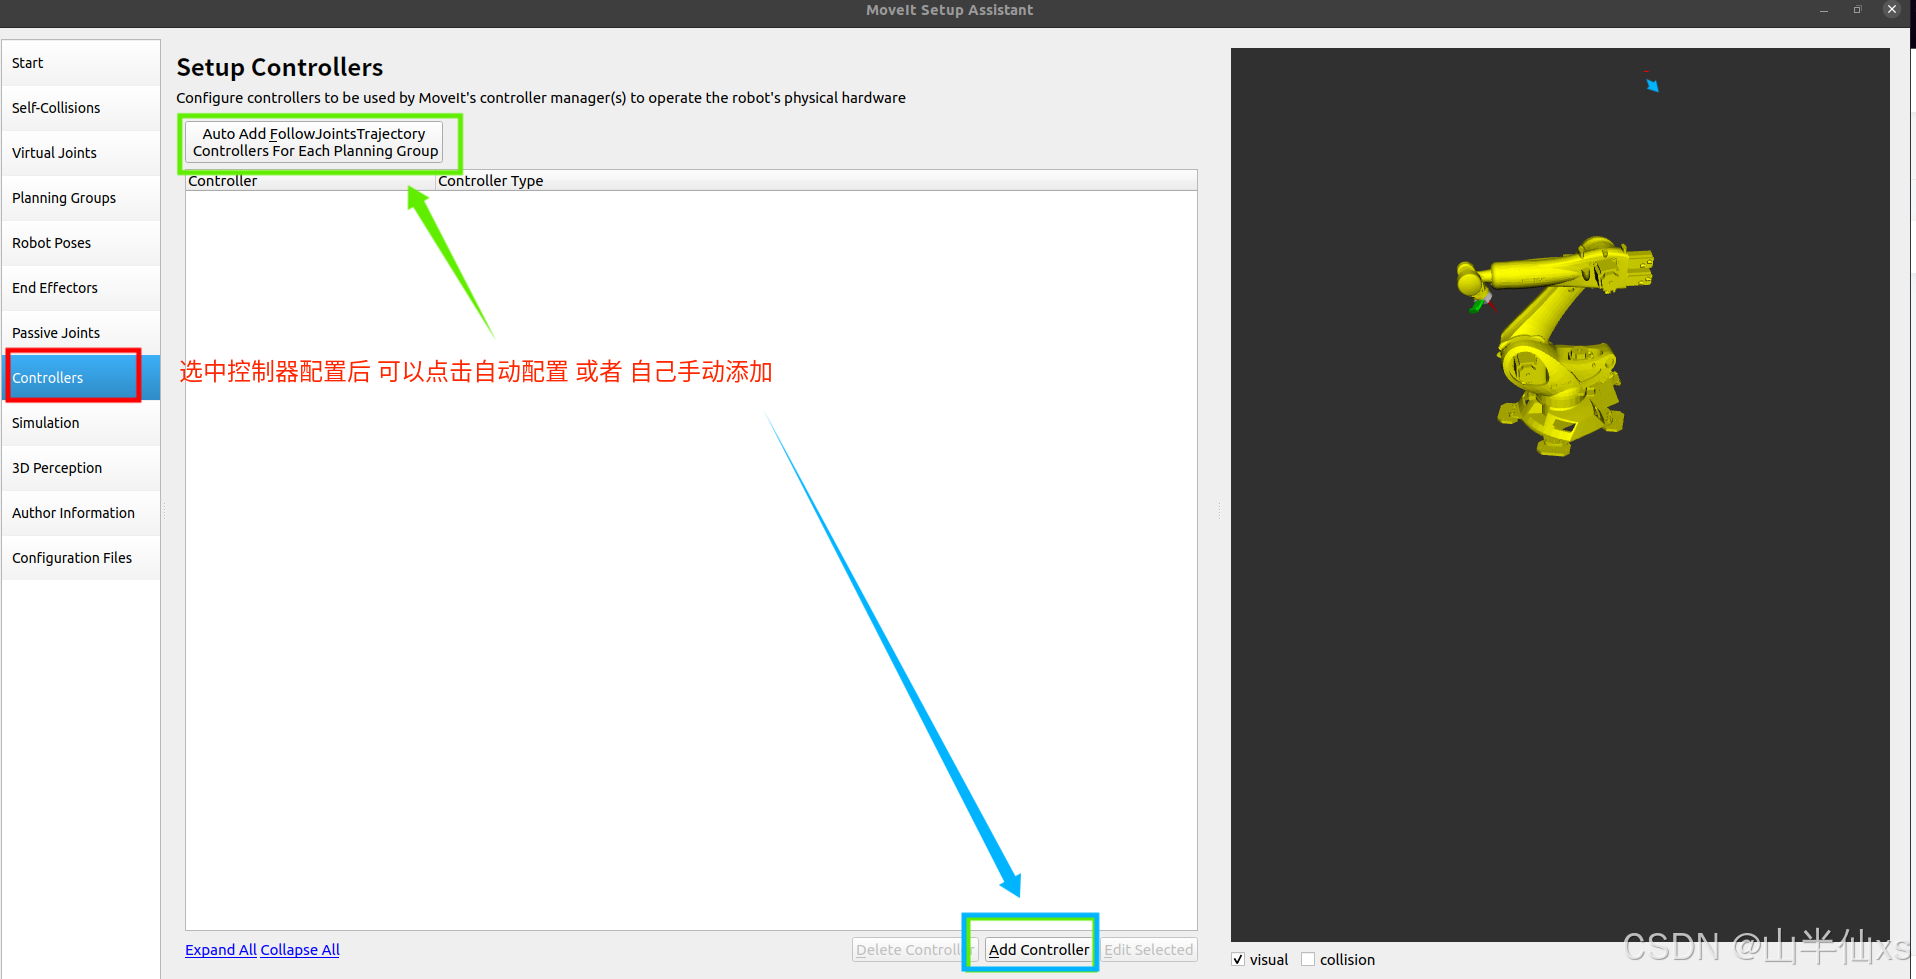This screenshot has height=979, width=1916.
Task: Click Auto Add FollowJointsTrajectory Controllers button
Action: pos(315,143)
